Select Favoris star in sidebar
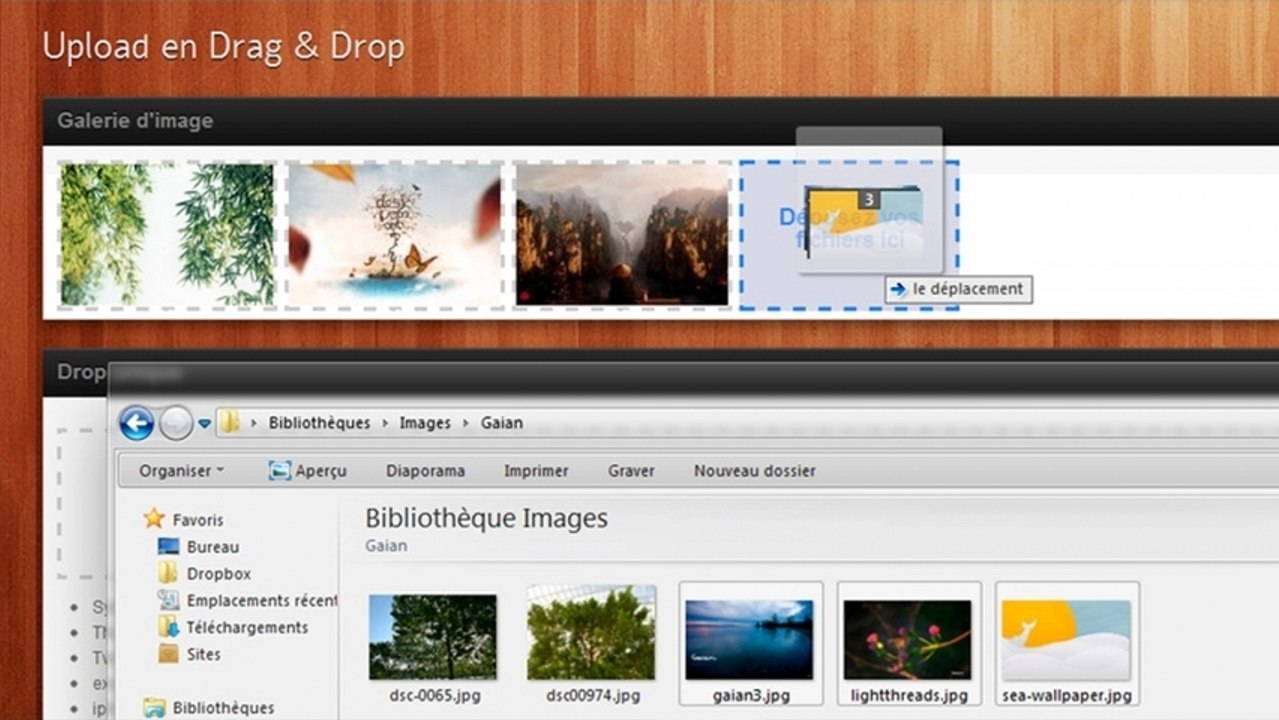 tap(153, 519)
